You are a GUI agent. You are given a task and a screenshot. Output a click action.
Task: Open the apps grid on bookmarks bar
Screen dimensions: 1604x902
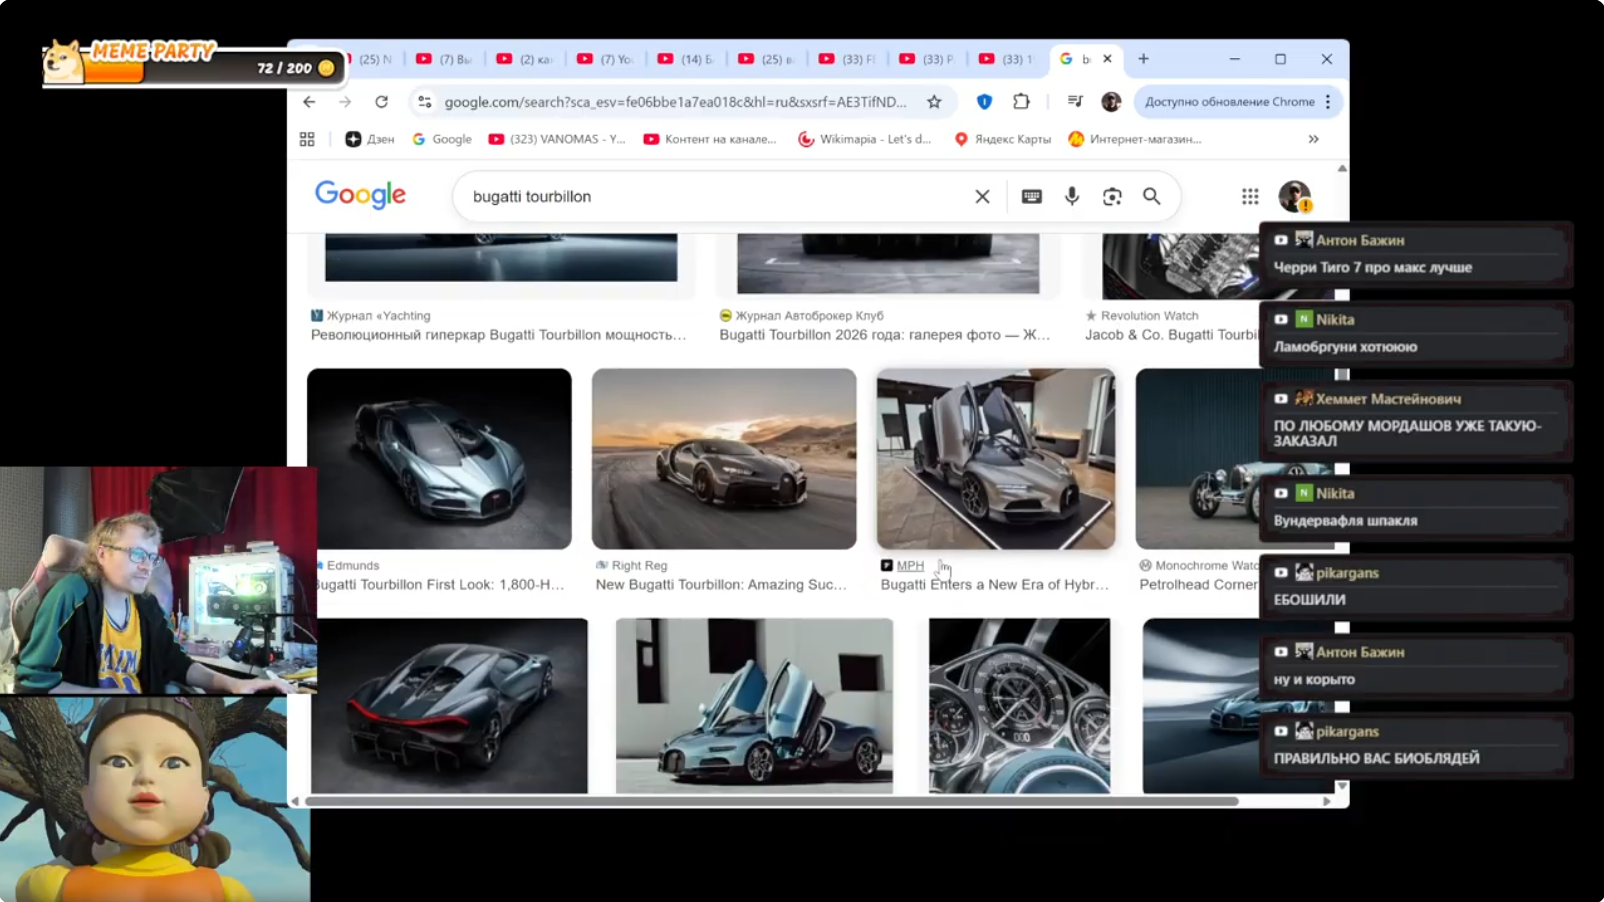(x=307, y=139)
